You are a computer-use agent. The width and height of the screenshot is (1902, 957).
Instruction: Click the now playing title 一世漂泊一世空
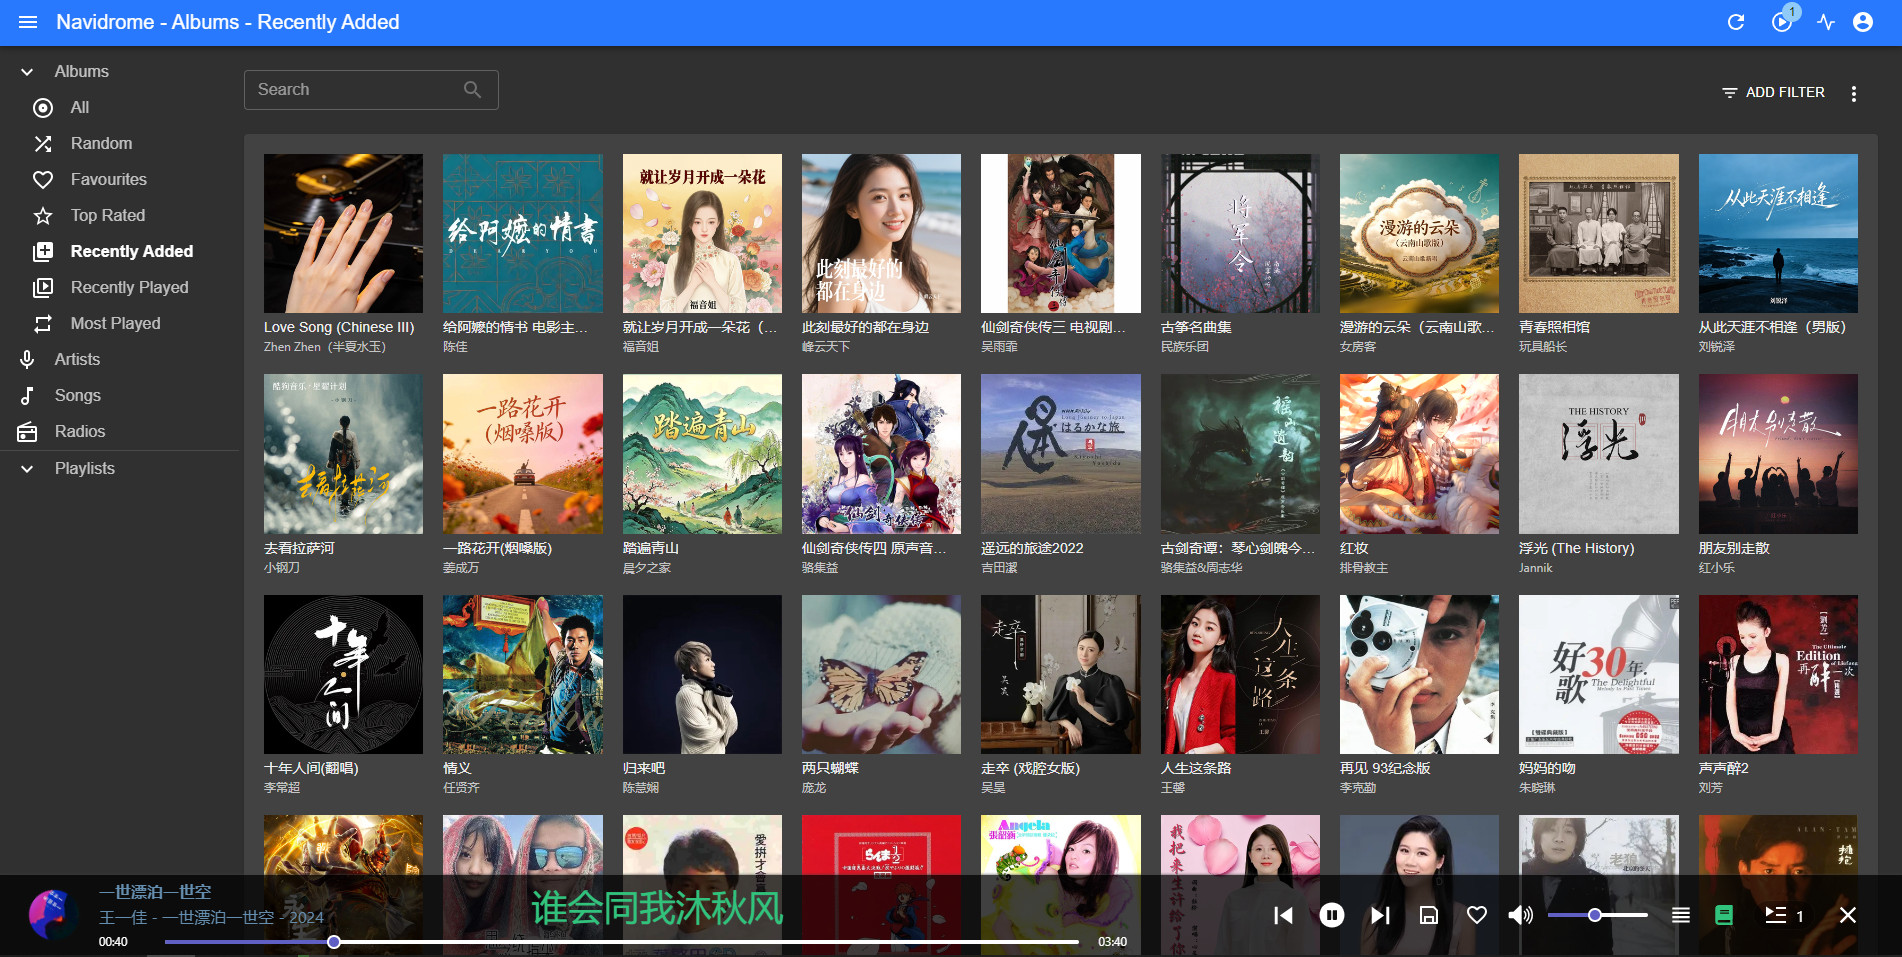click(x=155, y=892)
